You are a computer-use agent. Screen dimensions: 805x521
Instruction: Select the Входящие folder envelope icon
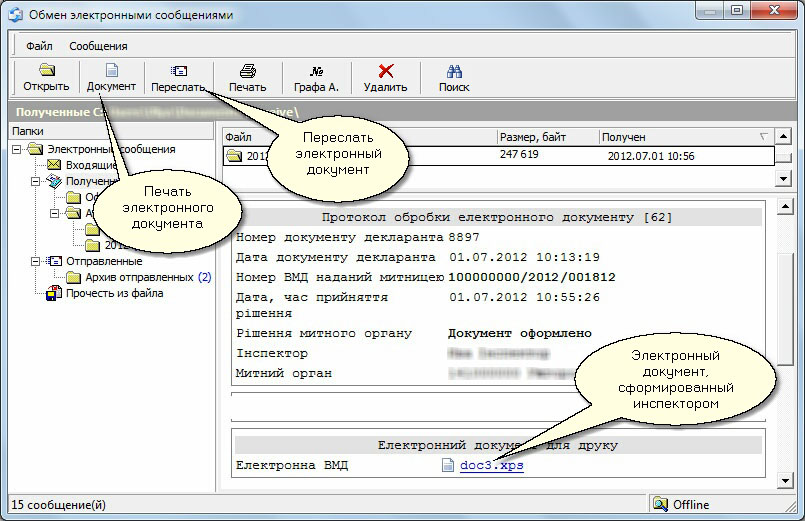click(x=54, y=165)
